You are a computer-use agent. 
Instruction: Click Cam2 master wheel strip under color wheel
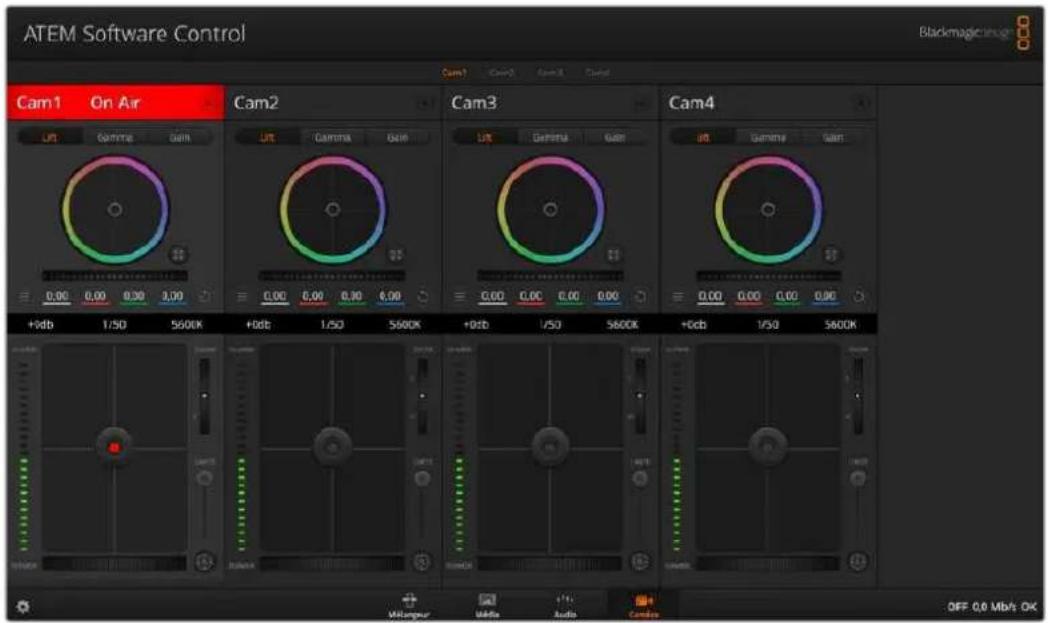[332, 275]
